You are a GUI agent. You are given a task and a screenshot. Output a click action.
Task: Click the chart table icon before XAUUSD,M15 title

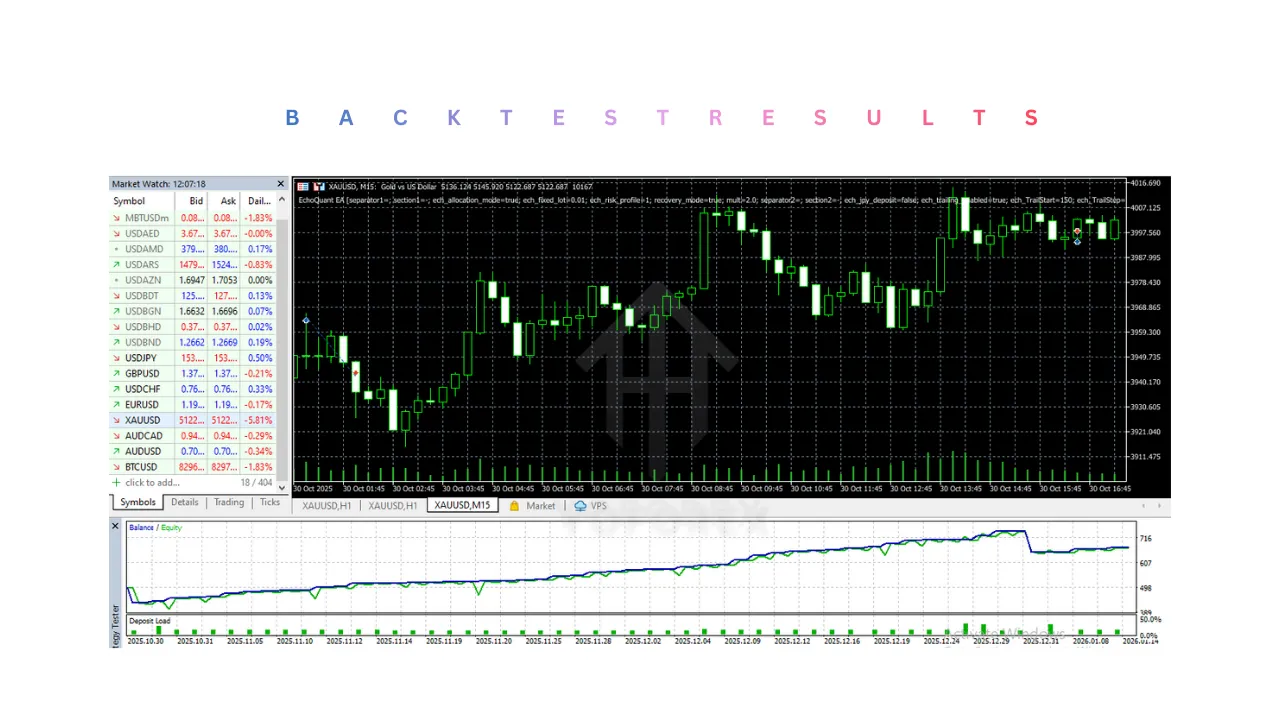click(302, 186)
